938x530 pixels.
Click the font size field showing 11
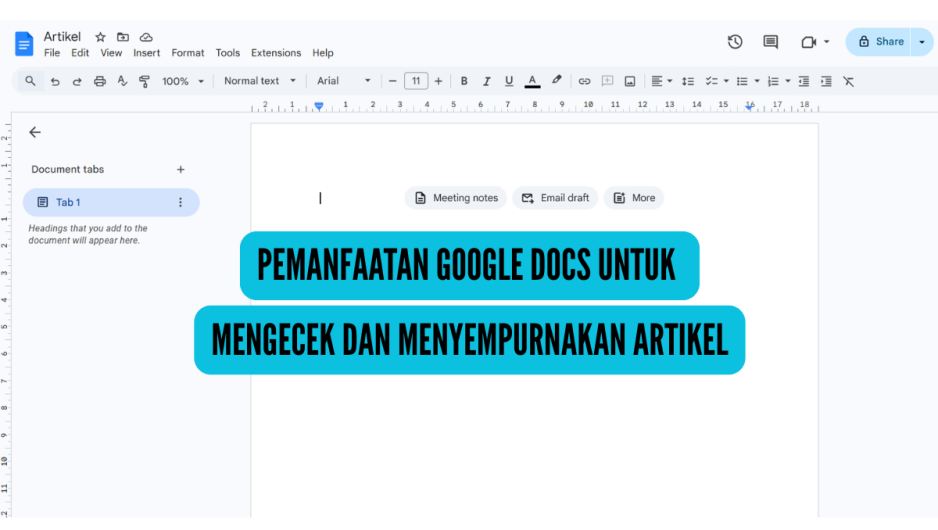point(416,81)
